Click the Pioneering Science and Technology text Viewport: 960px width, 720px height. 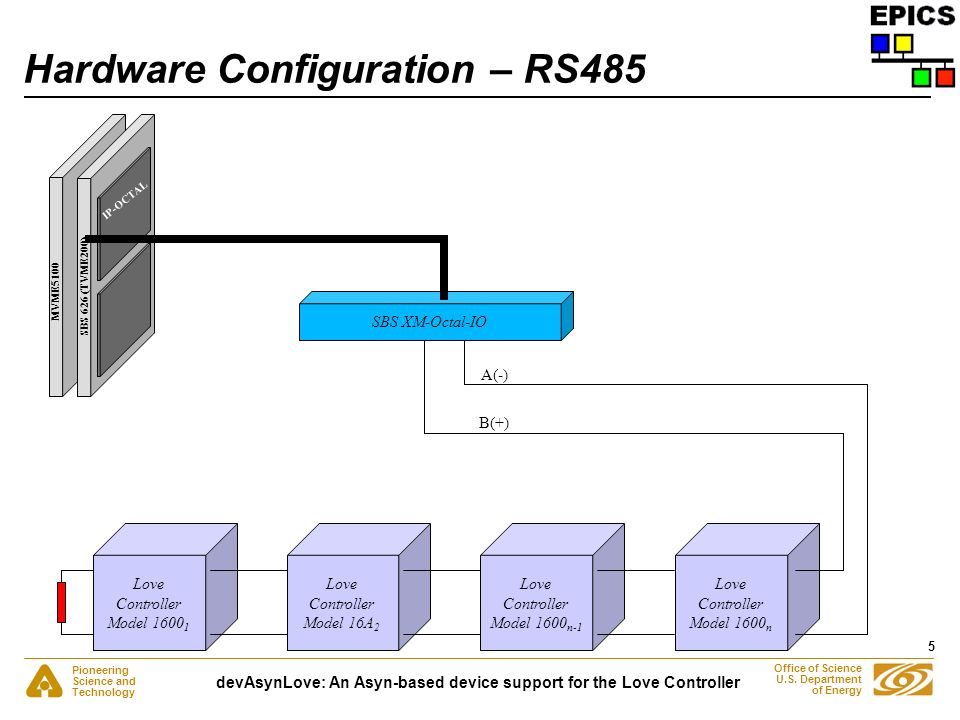click(103, 681)
